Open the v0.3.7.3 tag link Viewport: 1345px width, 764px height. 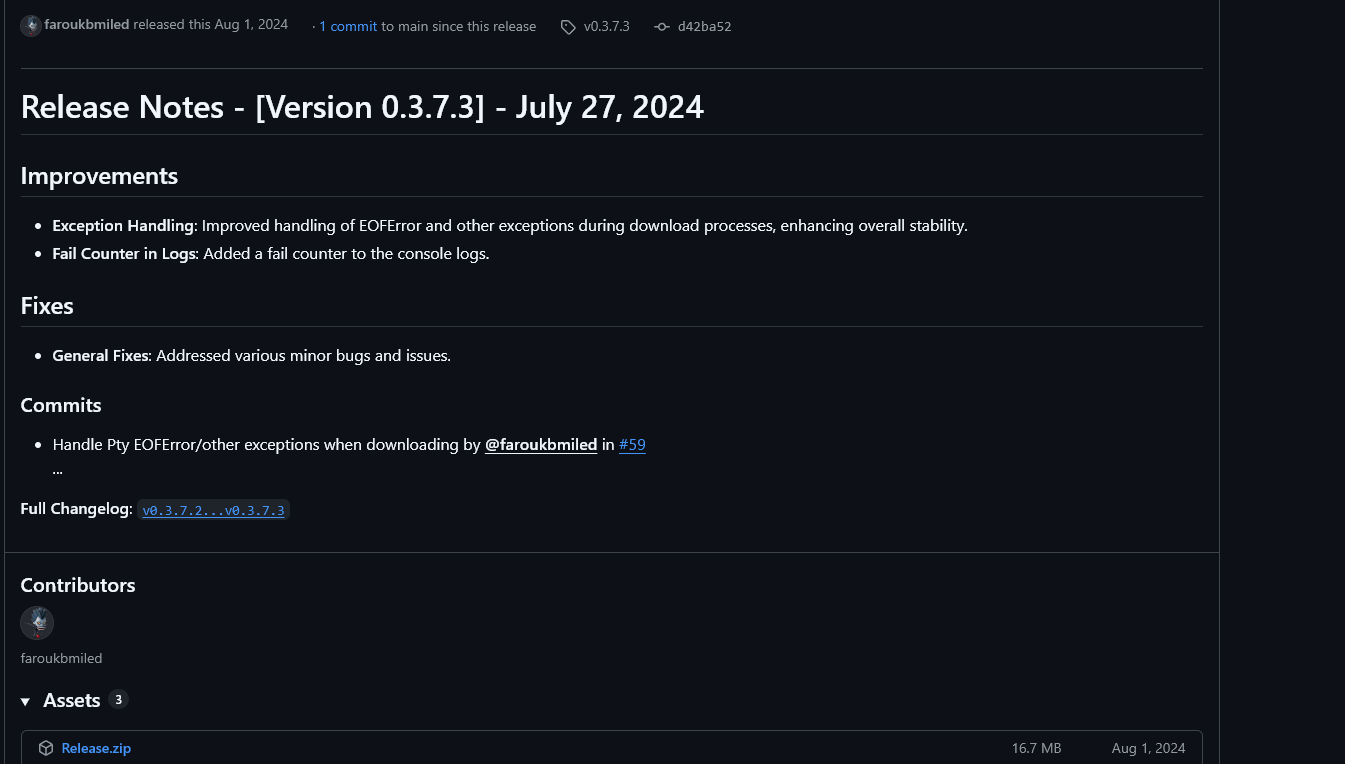click(x=607, y=26)
